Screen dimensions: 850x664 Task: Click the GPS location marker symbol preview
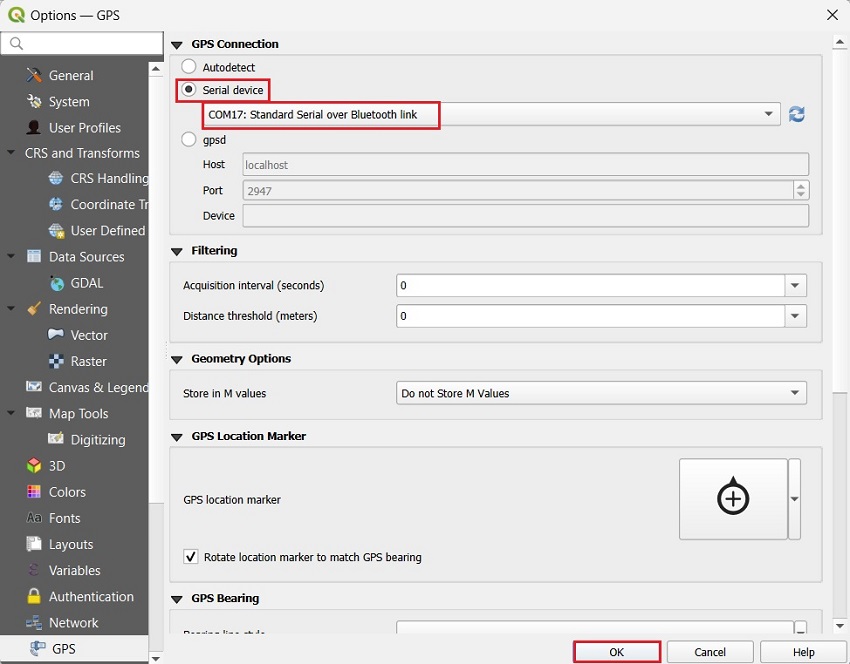tap(733, 499)
